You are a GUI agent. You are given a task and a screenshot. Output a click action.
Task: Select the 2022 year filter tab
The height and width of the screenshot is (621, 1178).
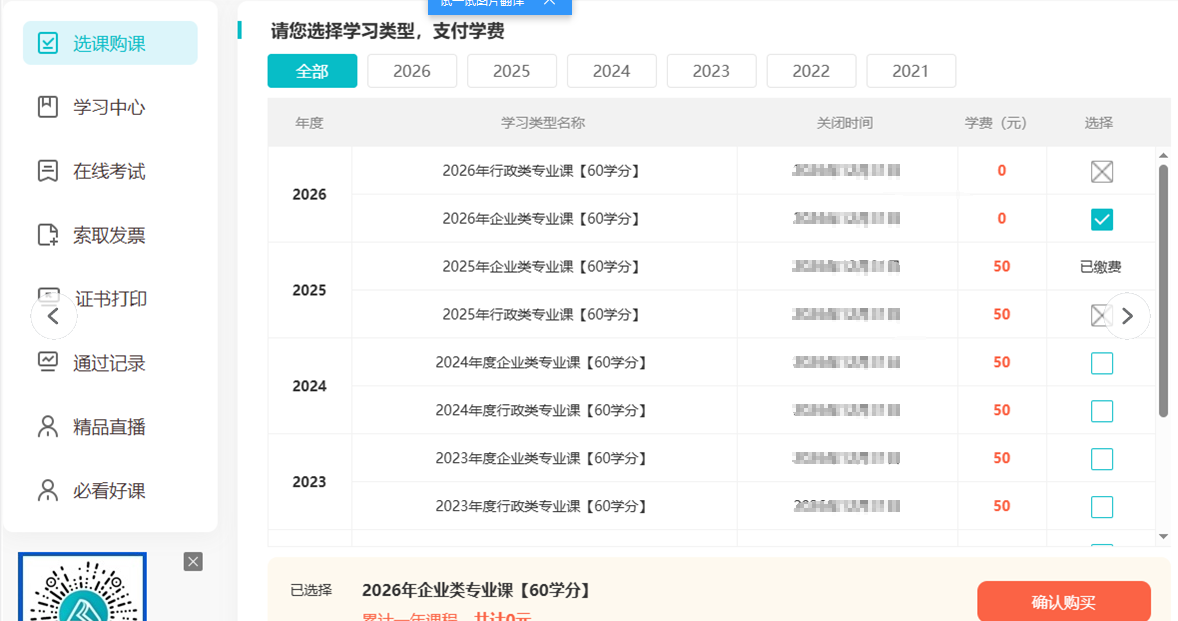click(811, 71)
